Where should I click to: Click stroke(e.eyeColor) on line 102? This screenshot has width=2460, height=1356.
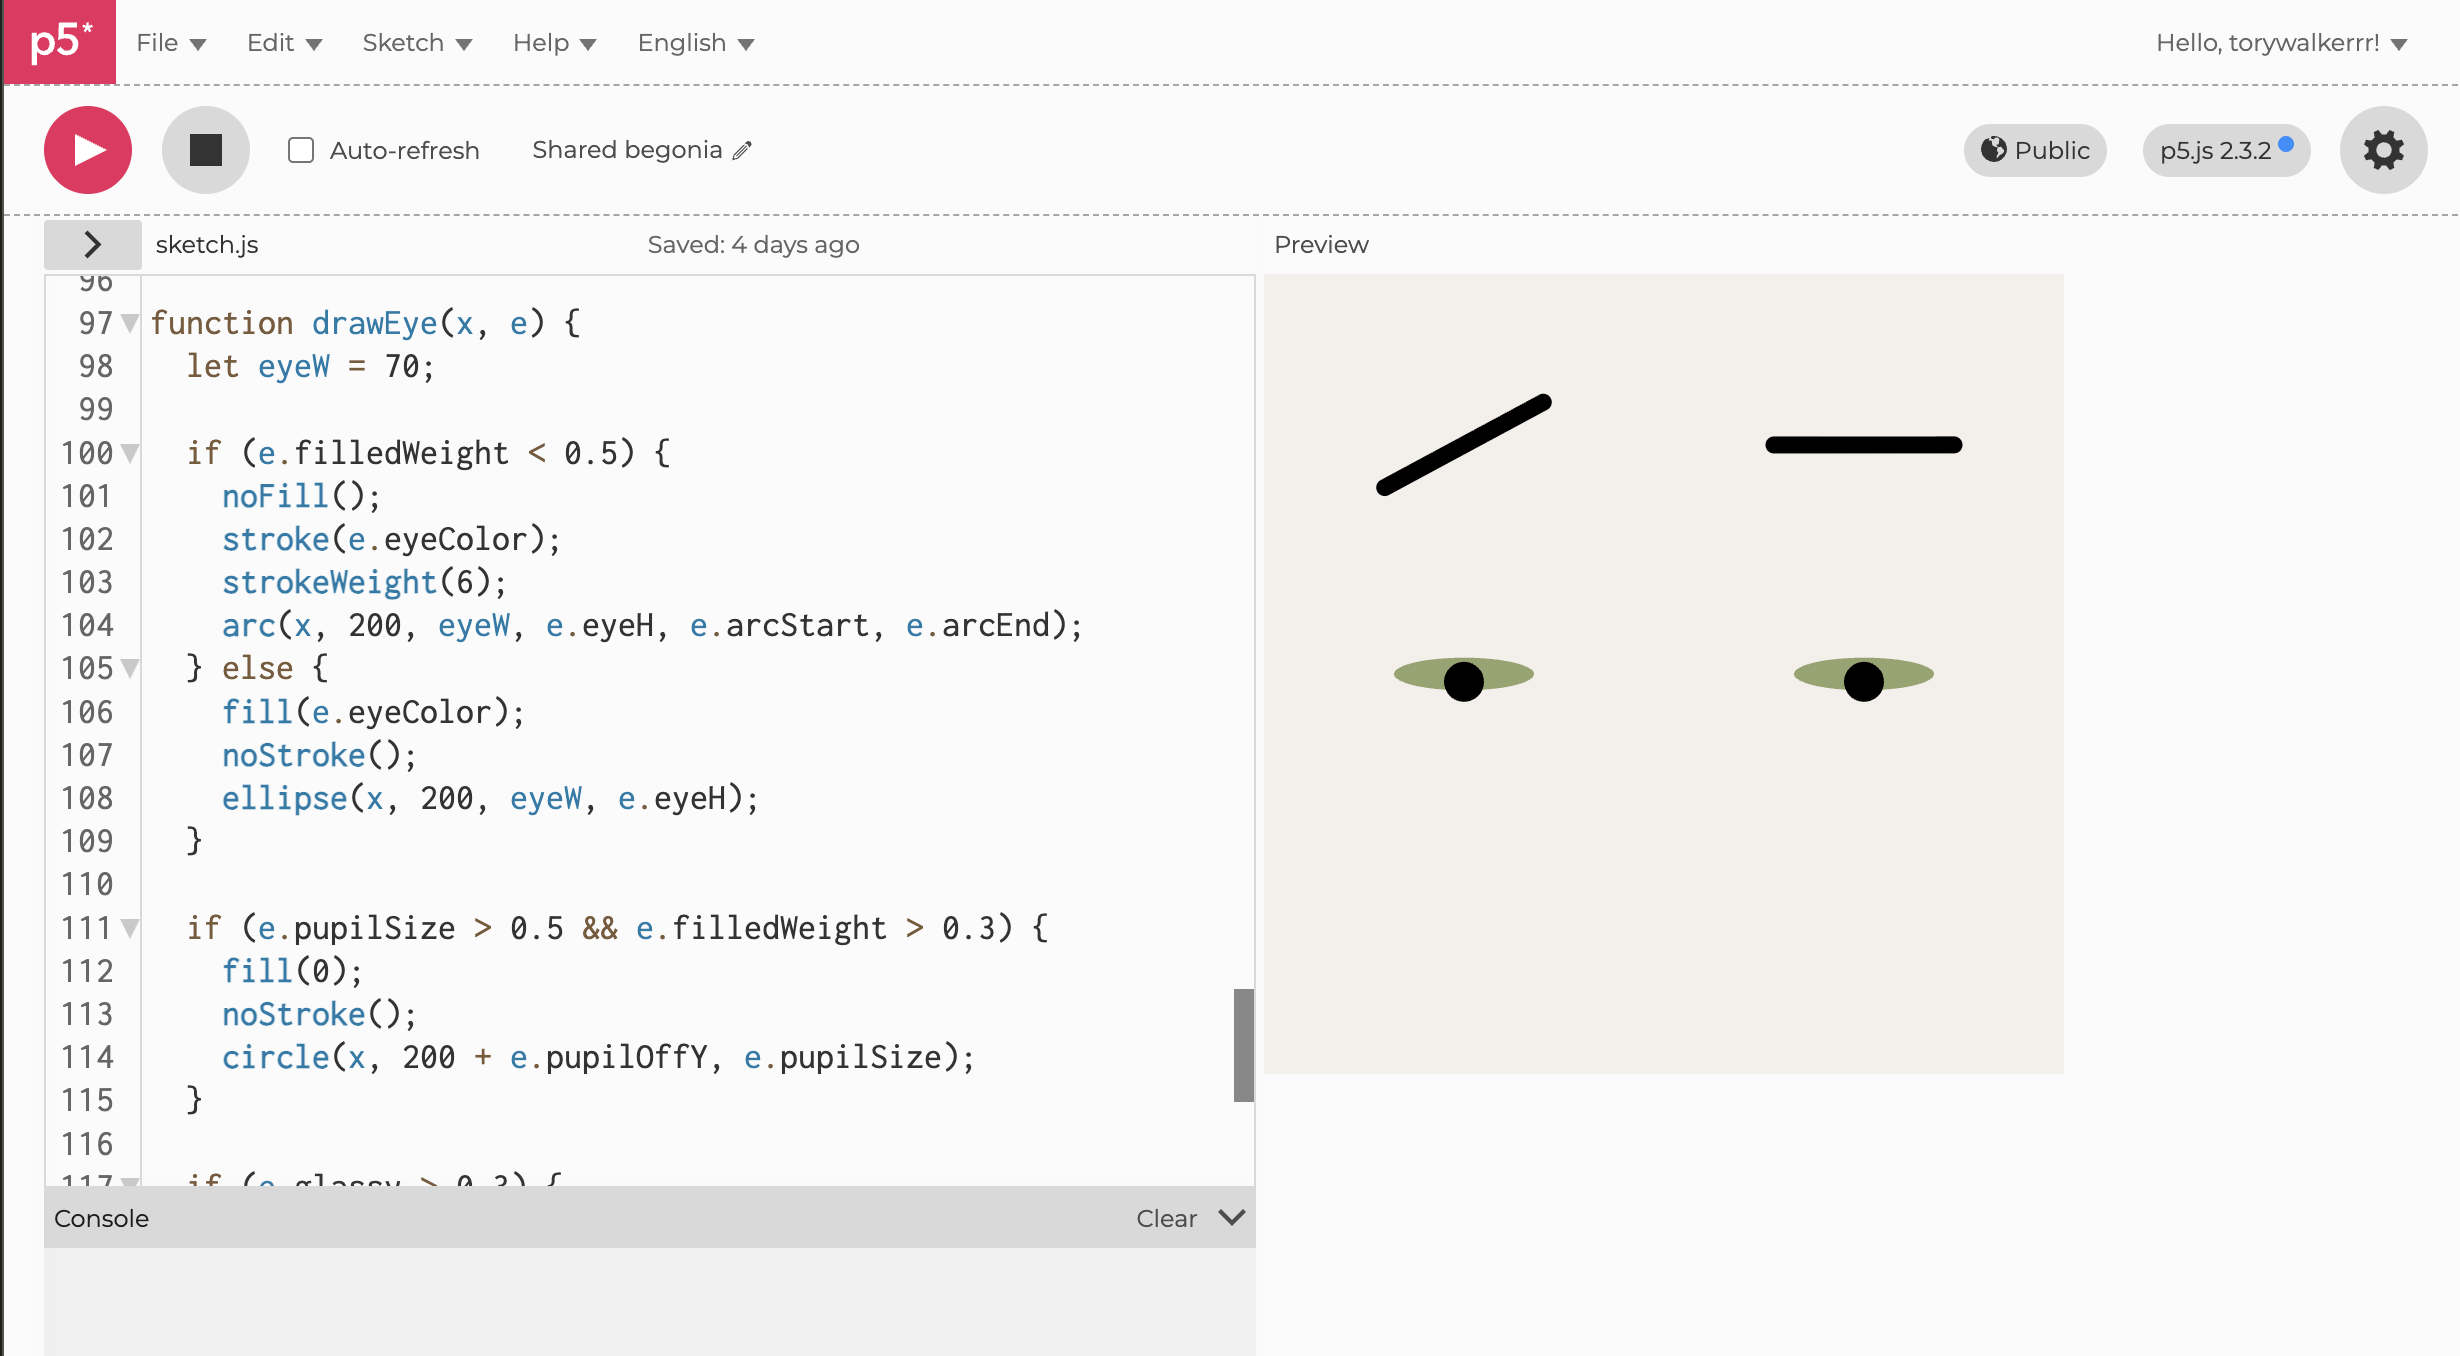(391, 539)
